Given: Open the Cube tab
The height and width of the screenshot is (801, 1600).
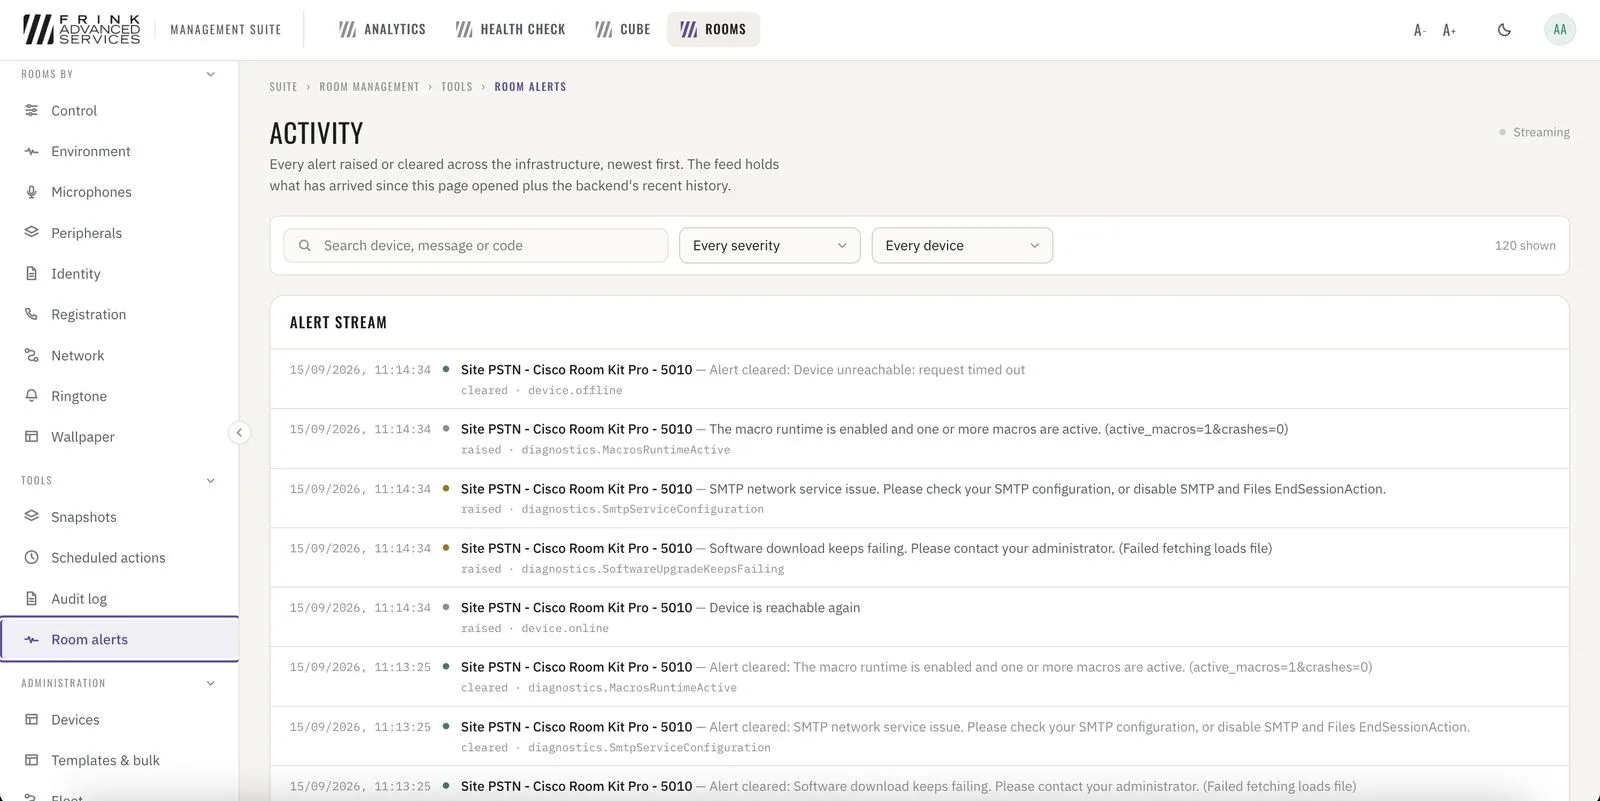Looking at the screenshot, I should click(x=623, y=30).
